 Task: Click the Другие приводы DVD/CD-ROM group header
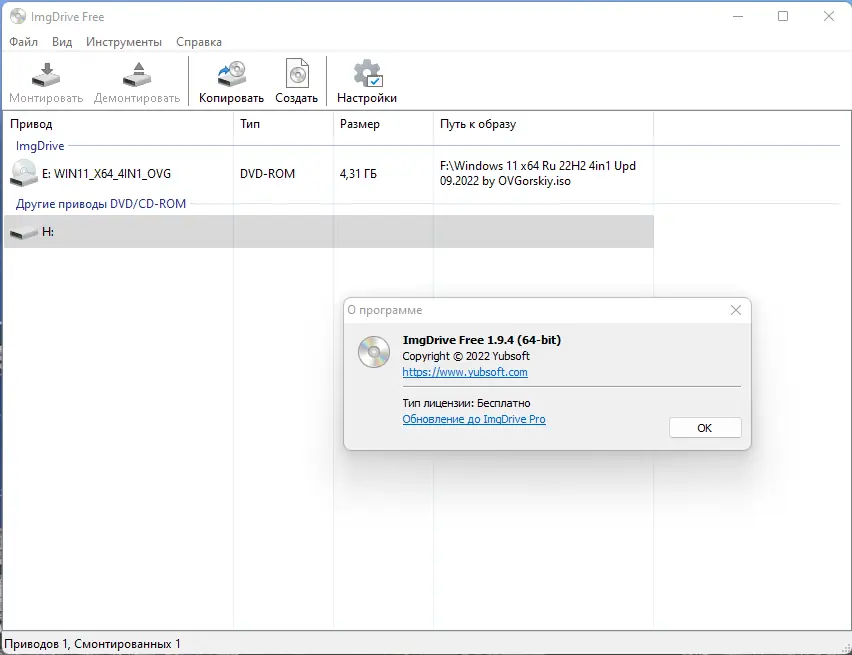[101, 204]
